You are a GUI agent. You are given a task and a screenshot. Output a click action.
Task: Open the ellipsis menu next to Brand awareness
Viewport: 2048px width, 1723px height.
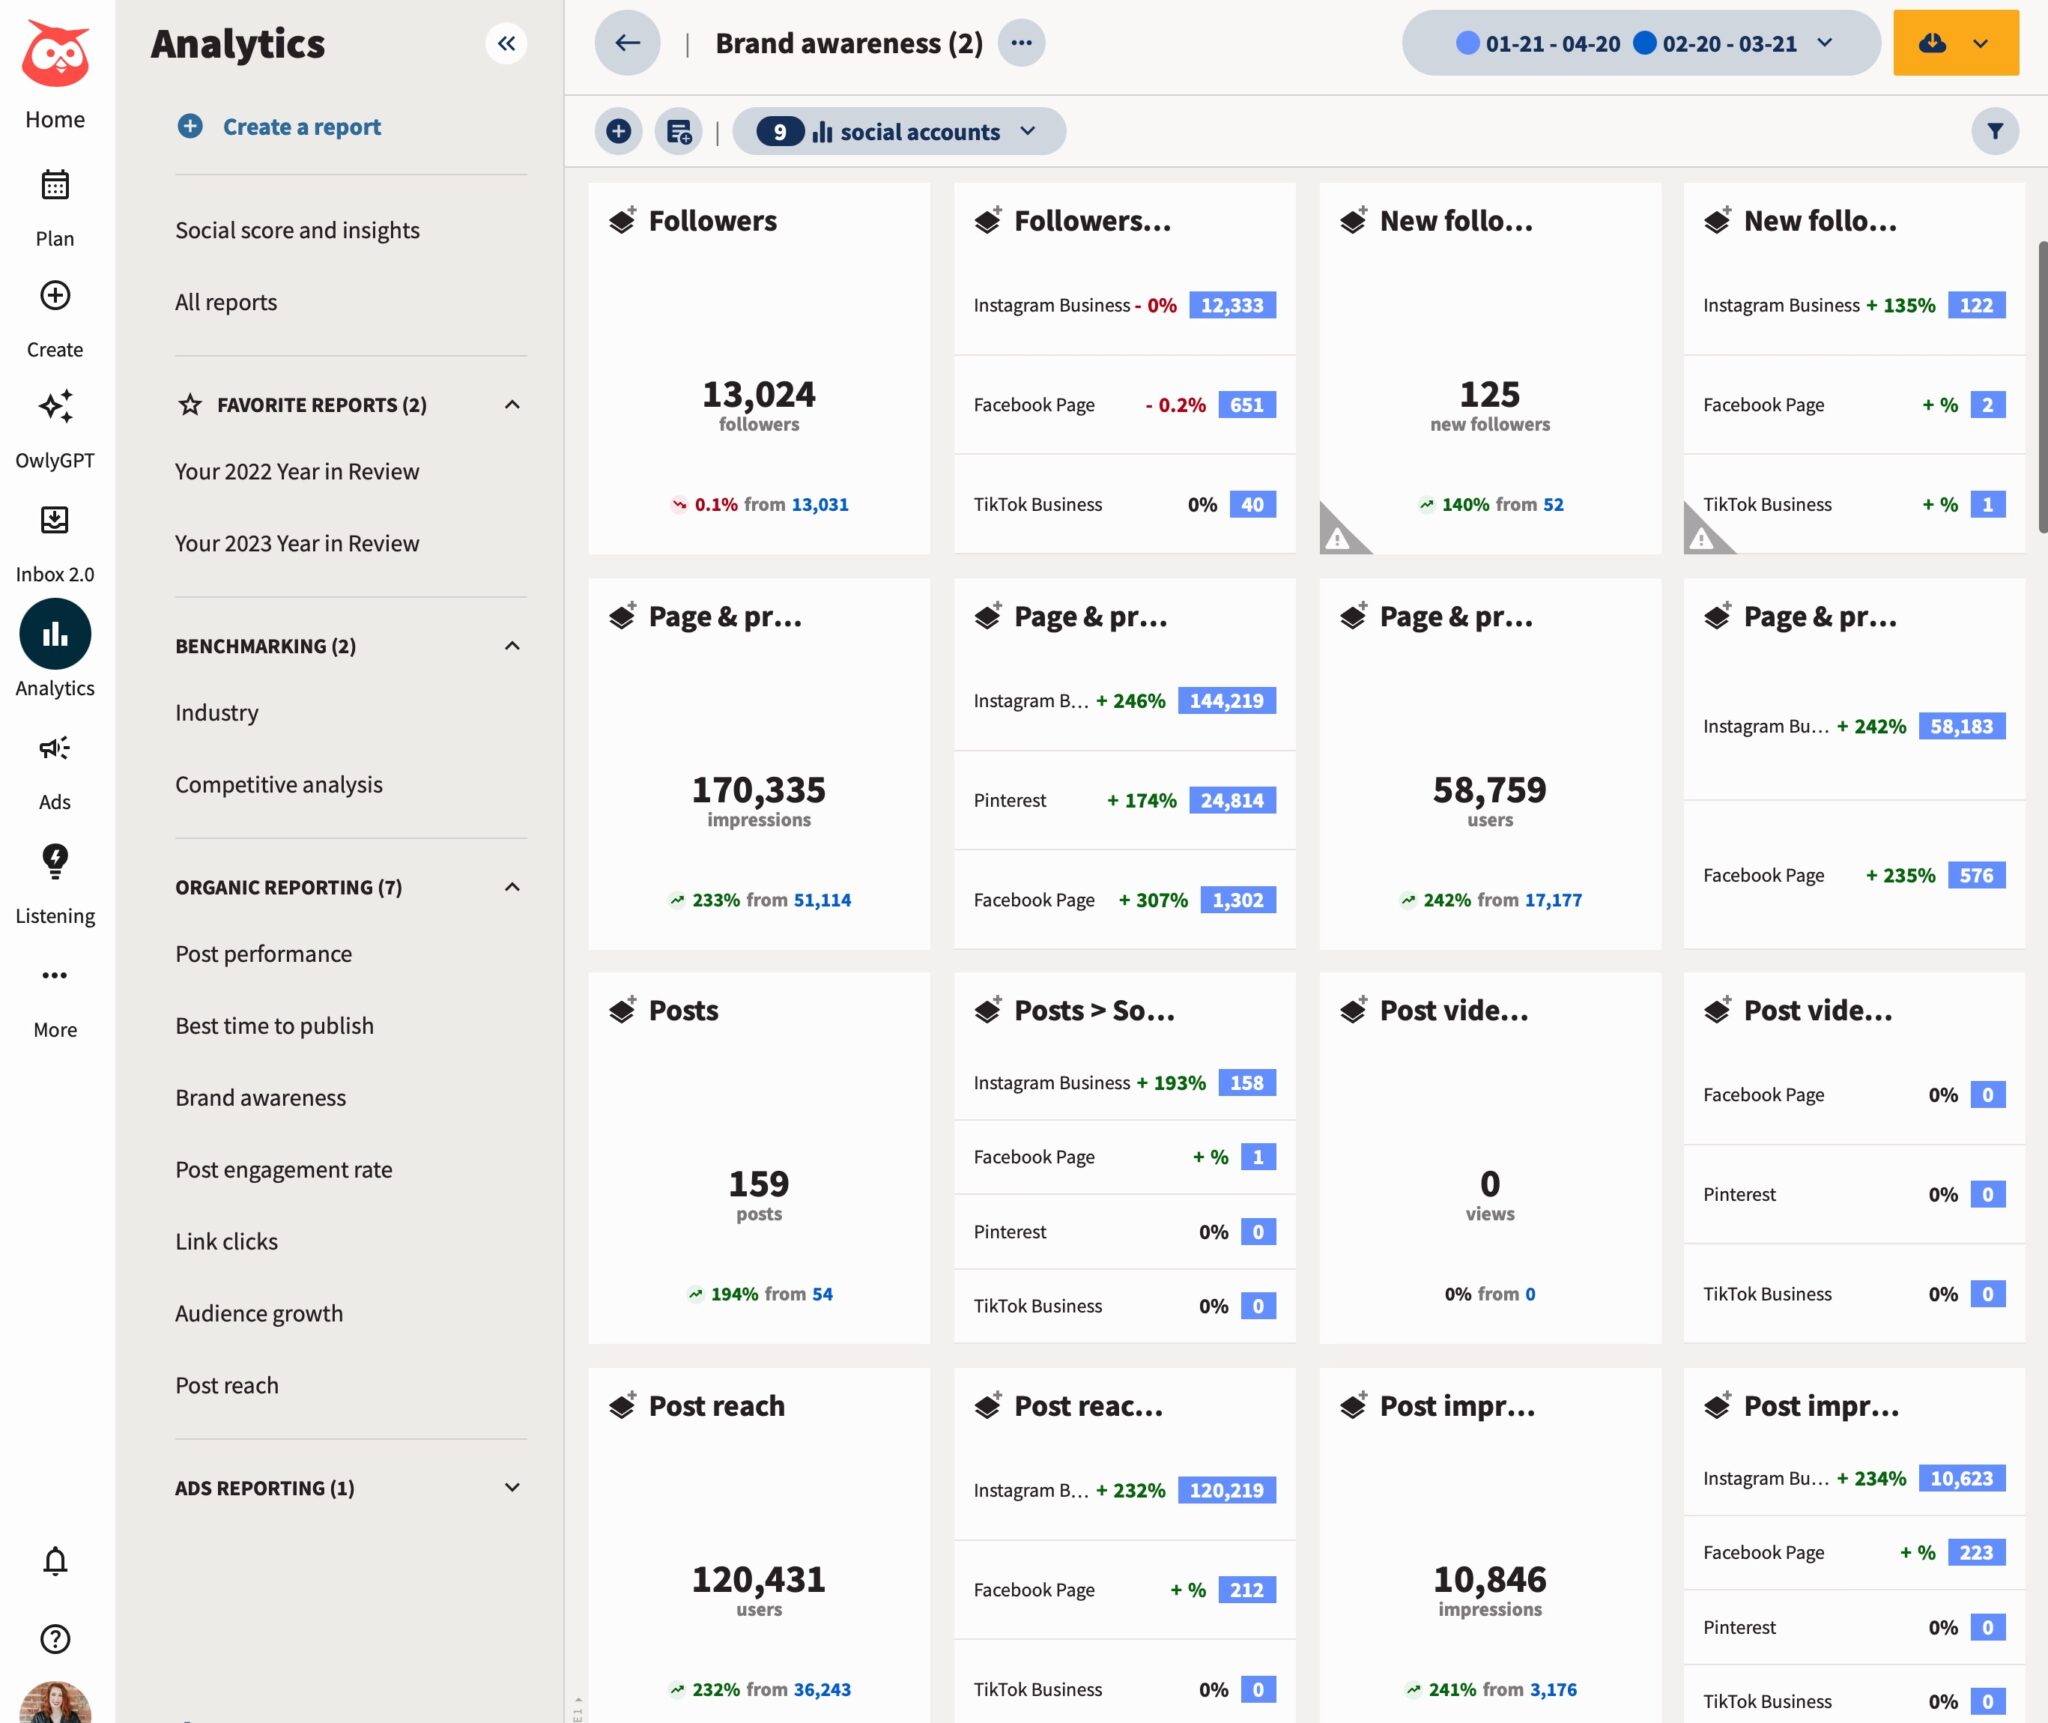(1022, 43)
